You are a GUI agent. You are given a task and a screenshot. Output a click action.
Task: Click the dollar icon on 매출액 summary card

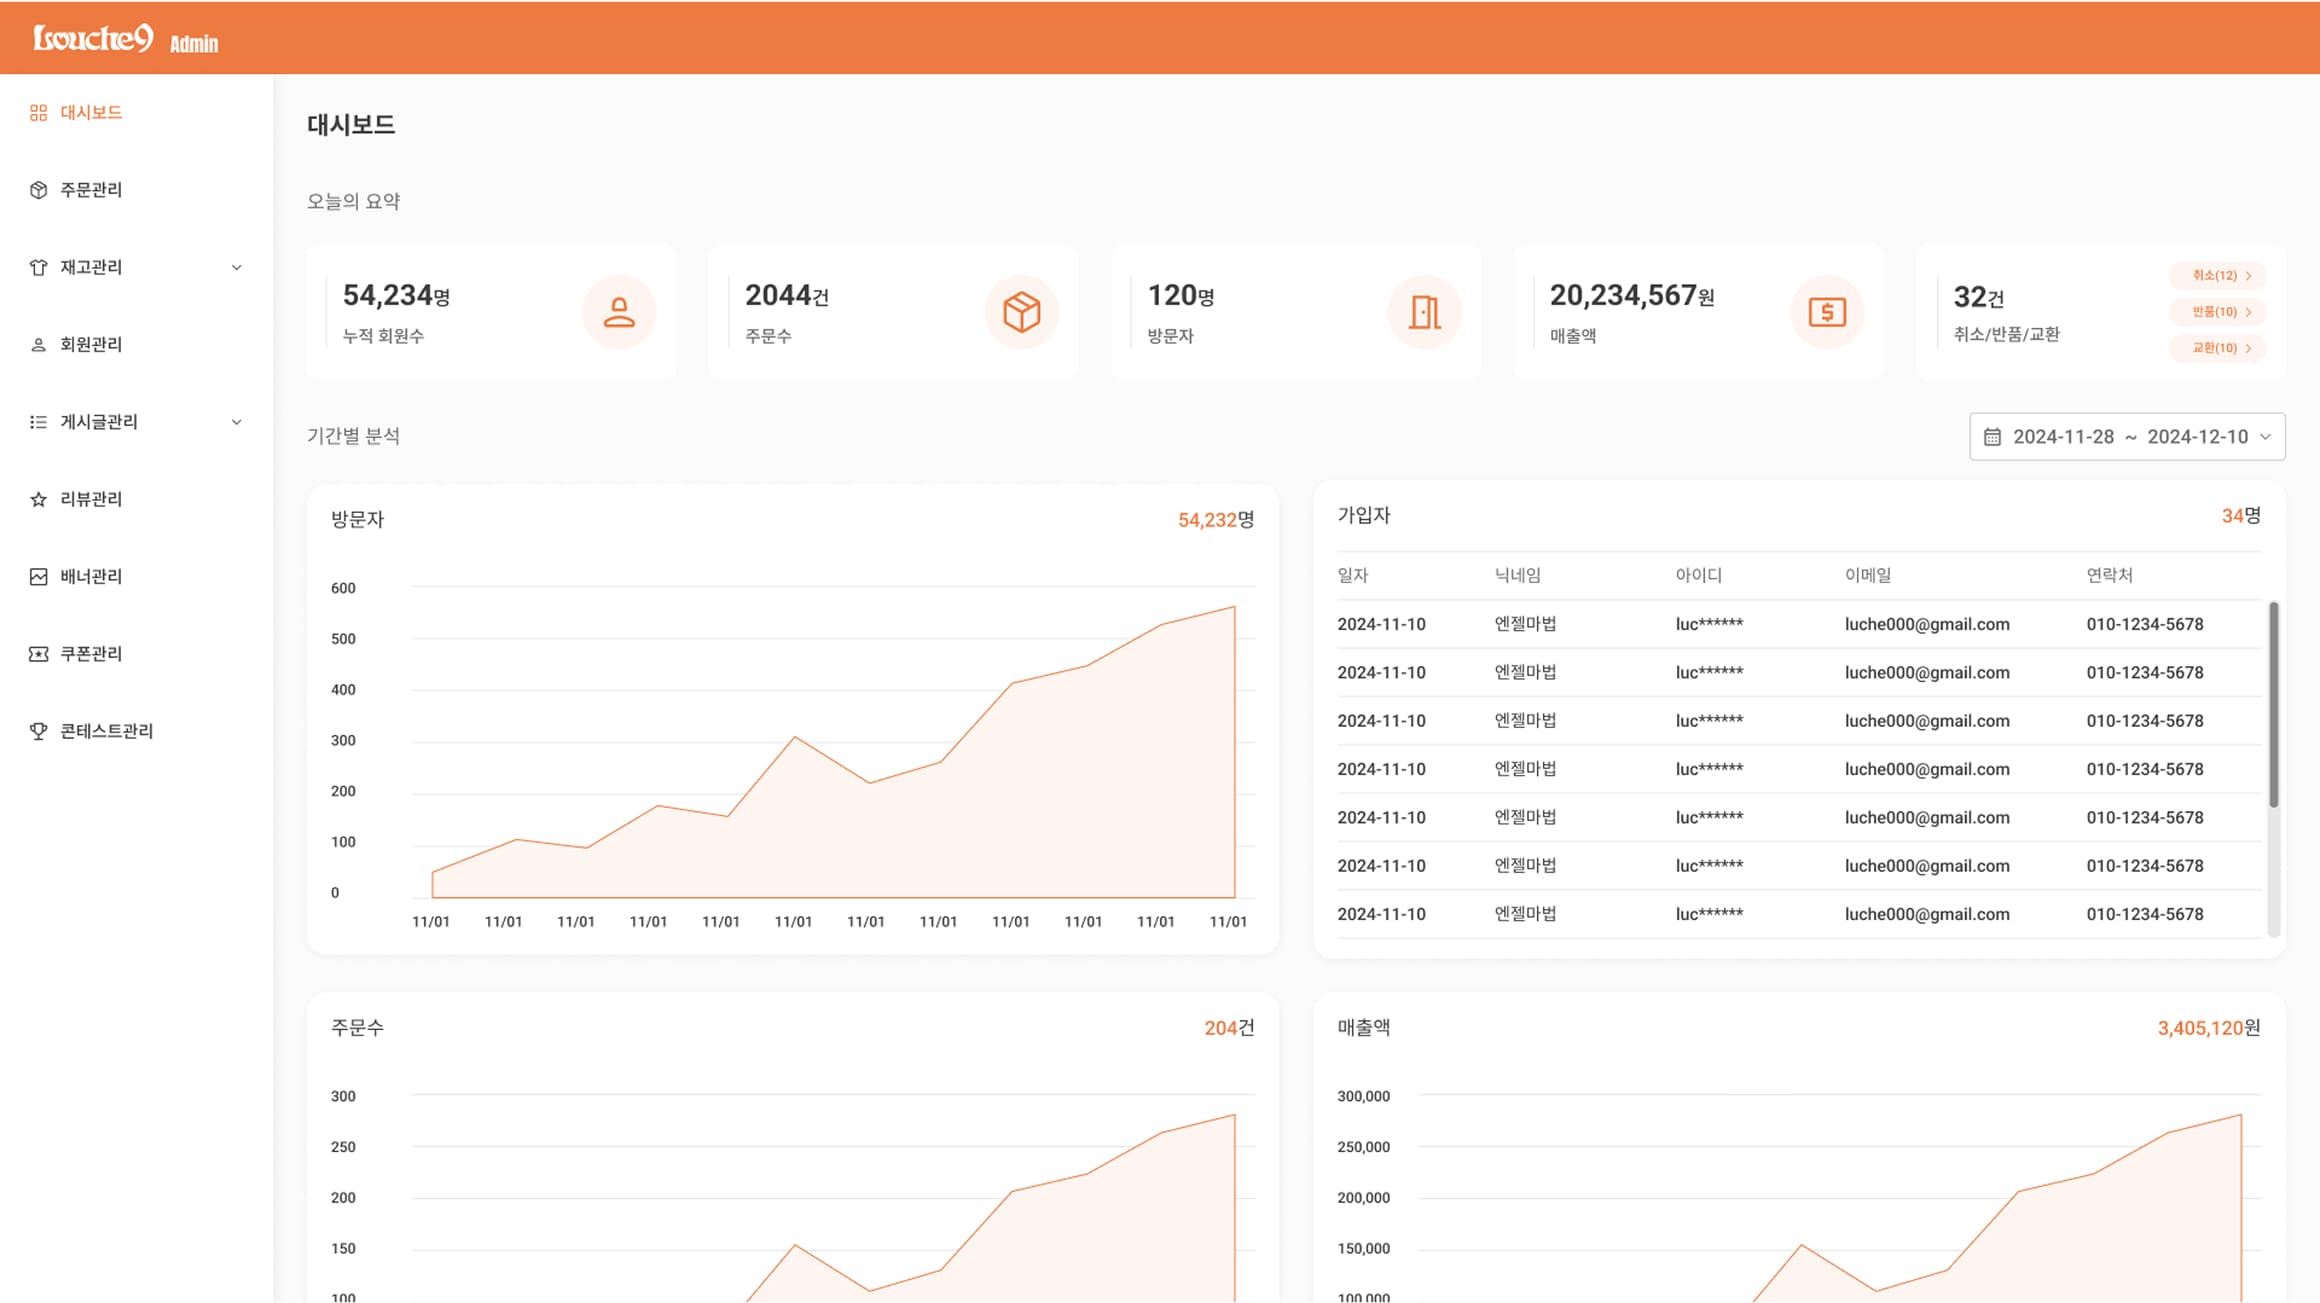coord(1827,312)
